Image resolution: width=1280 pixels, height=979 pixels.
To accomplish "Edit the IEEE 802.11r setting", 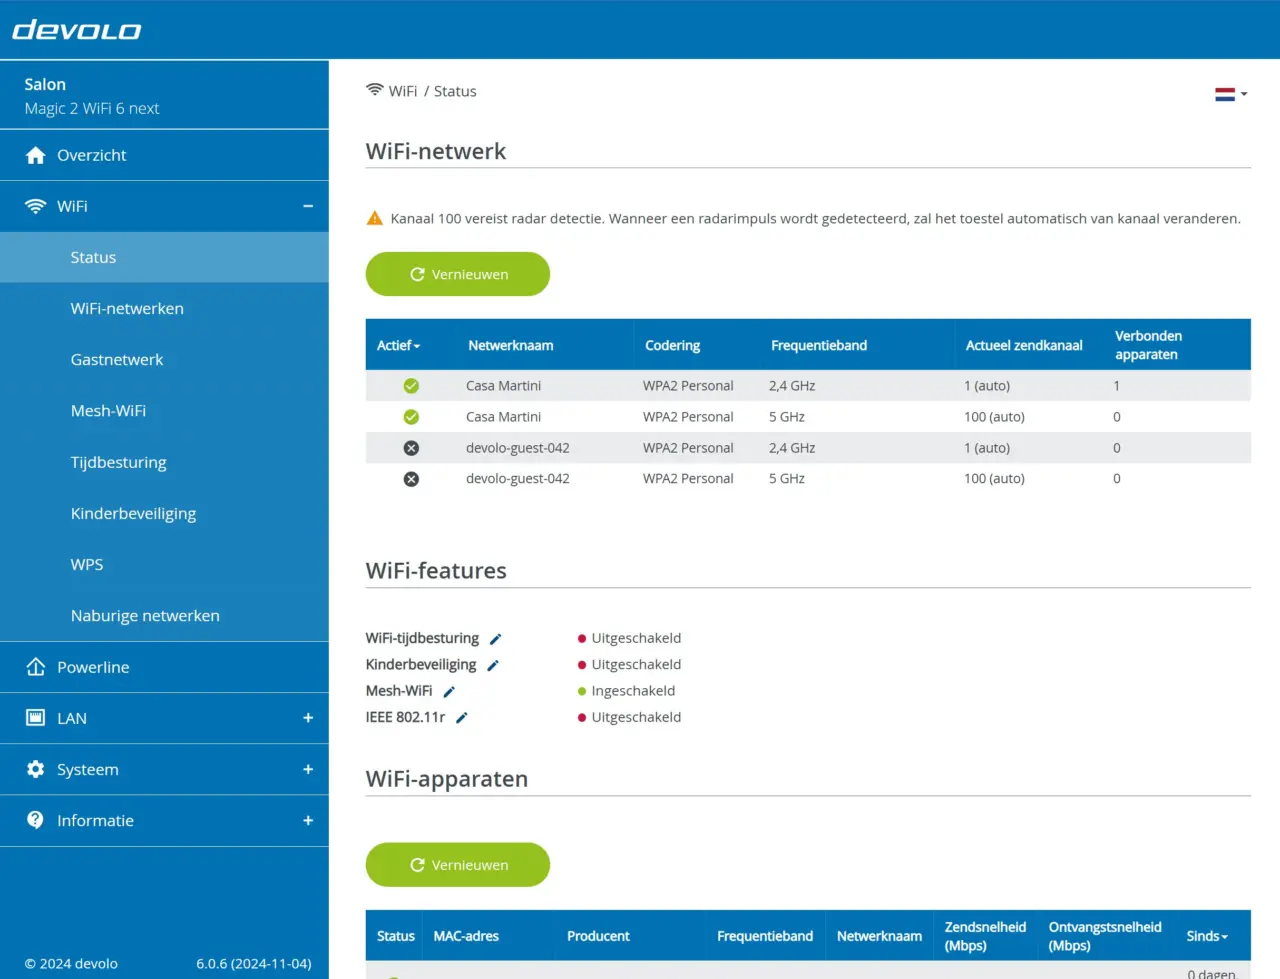I will tap(462, 718).
